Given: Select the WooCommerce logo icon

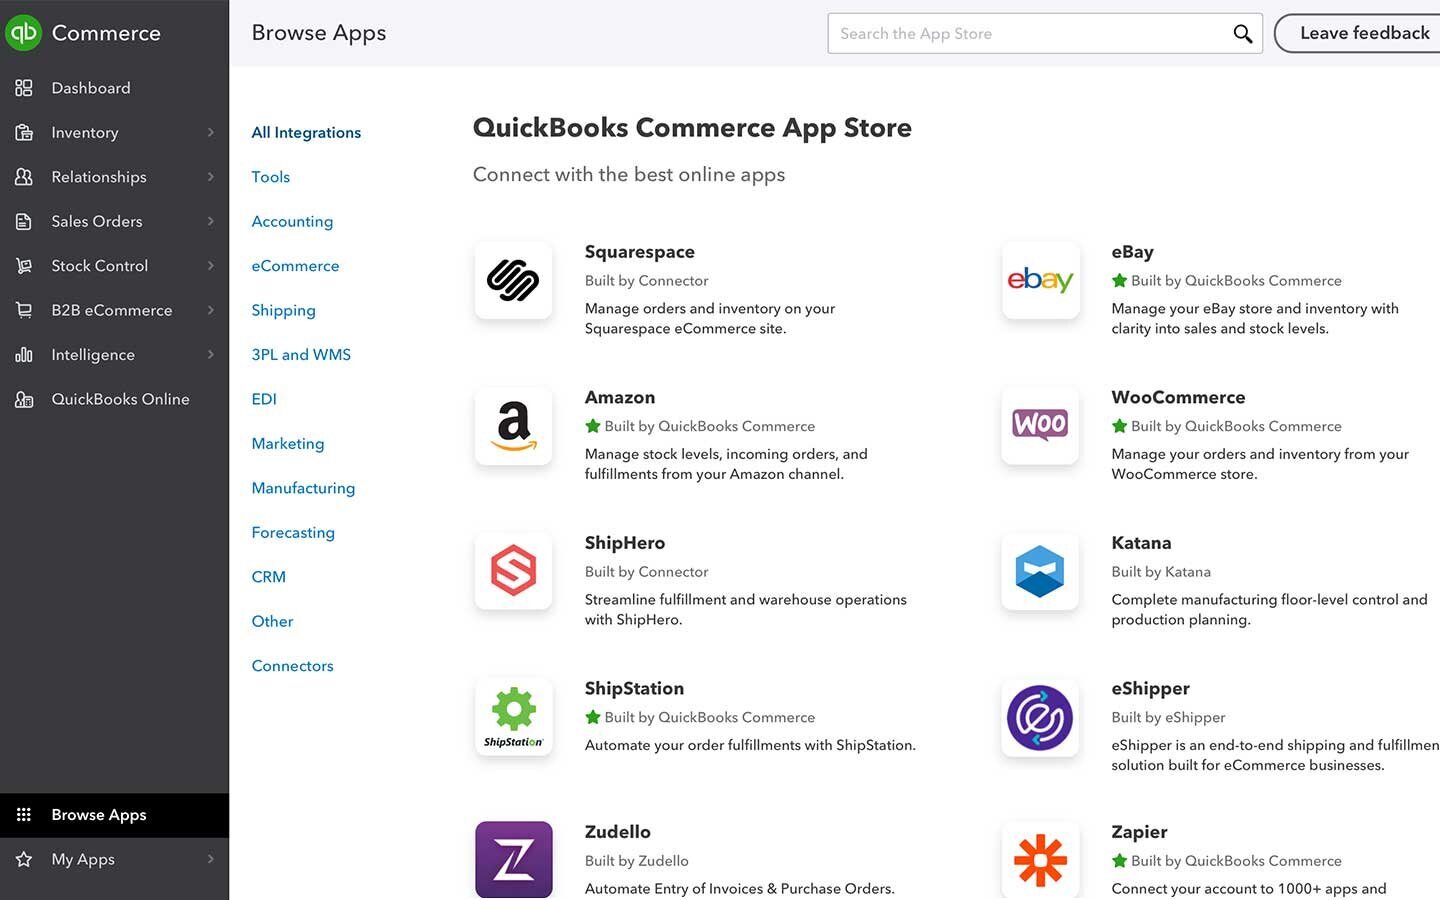Looking at the screenshot, I should 1040,426.
